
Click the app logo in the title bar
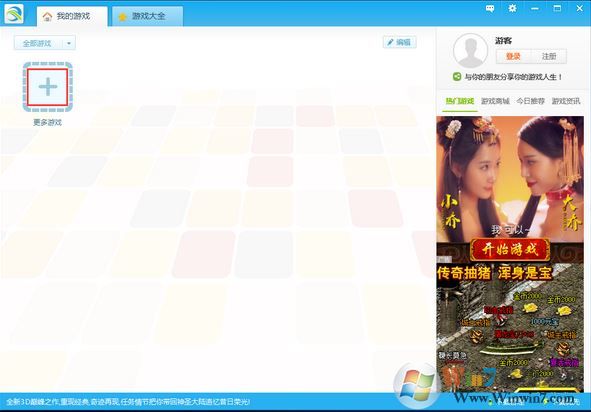(x=14, y=14)
